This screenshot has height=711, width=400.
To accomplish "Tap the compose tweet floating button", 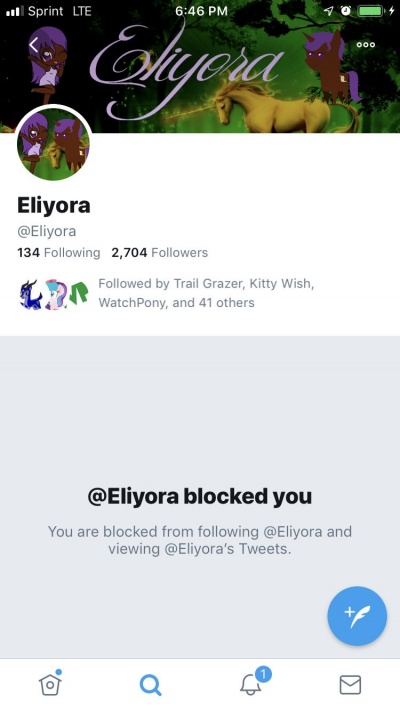I will point(357,616).
